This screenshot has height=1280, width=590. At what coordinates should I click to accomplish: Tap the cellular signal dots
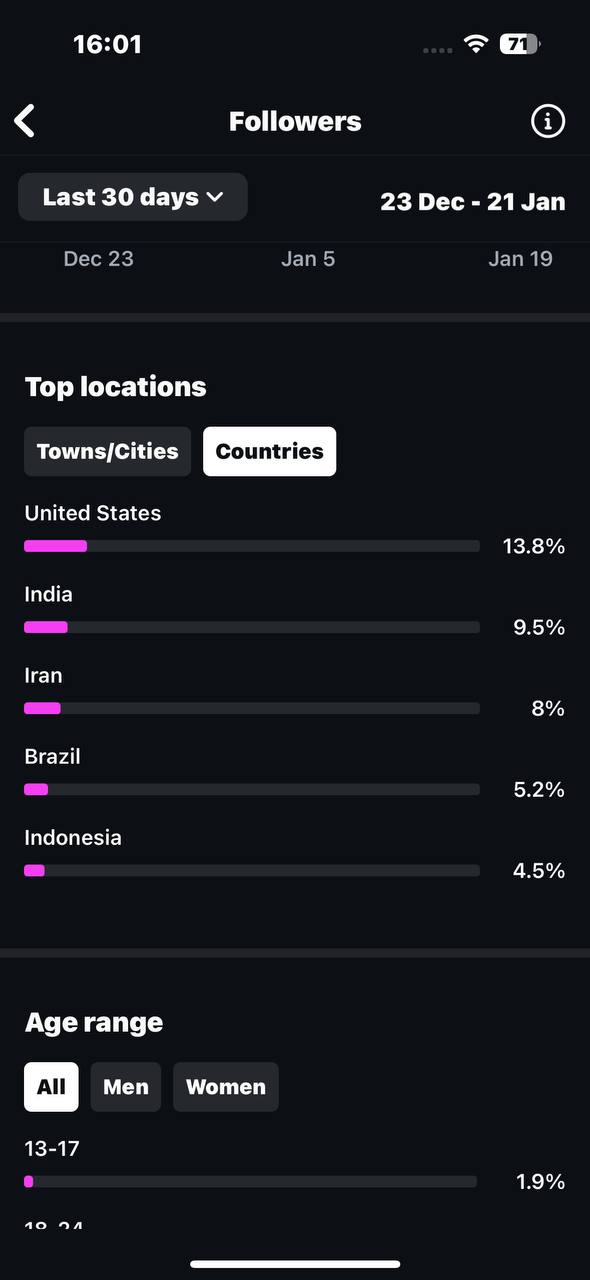(x=438, y=50)
